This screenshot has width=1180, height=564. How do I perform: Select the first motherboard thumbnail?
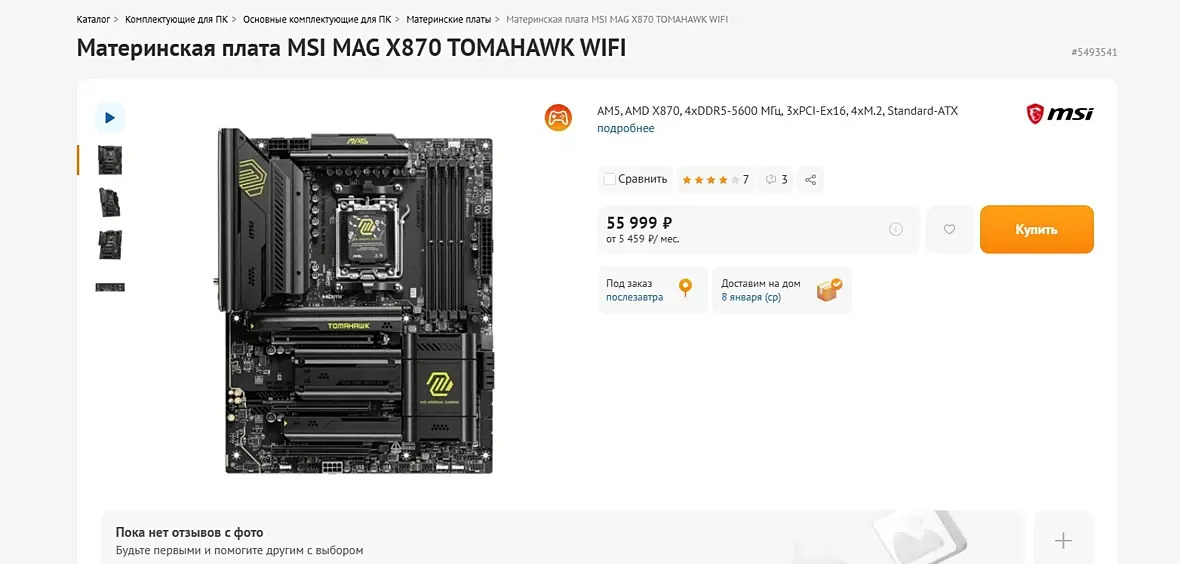point(110,160)
